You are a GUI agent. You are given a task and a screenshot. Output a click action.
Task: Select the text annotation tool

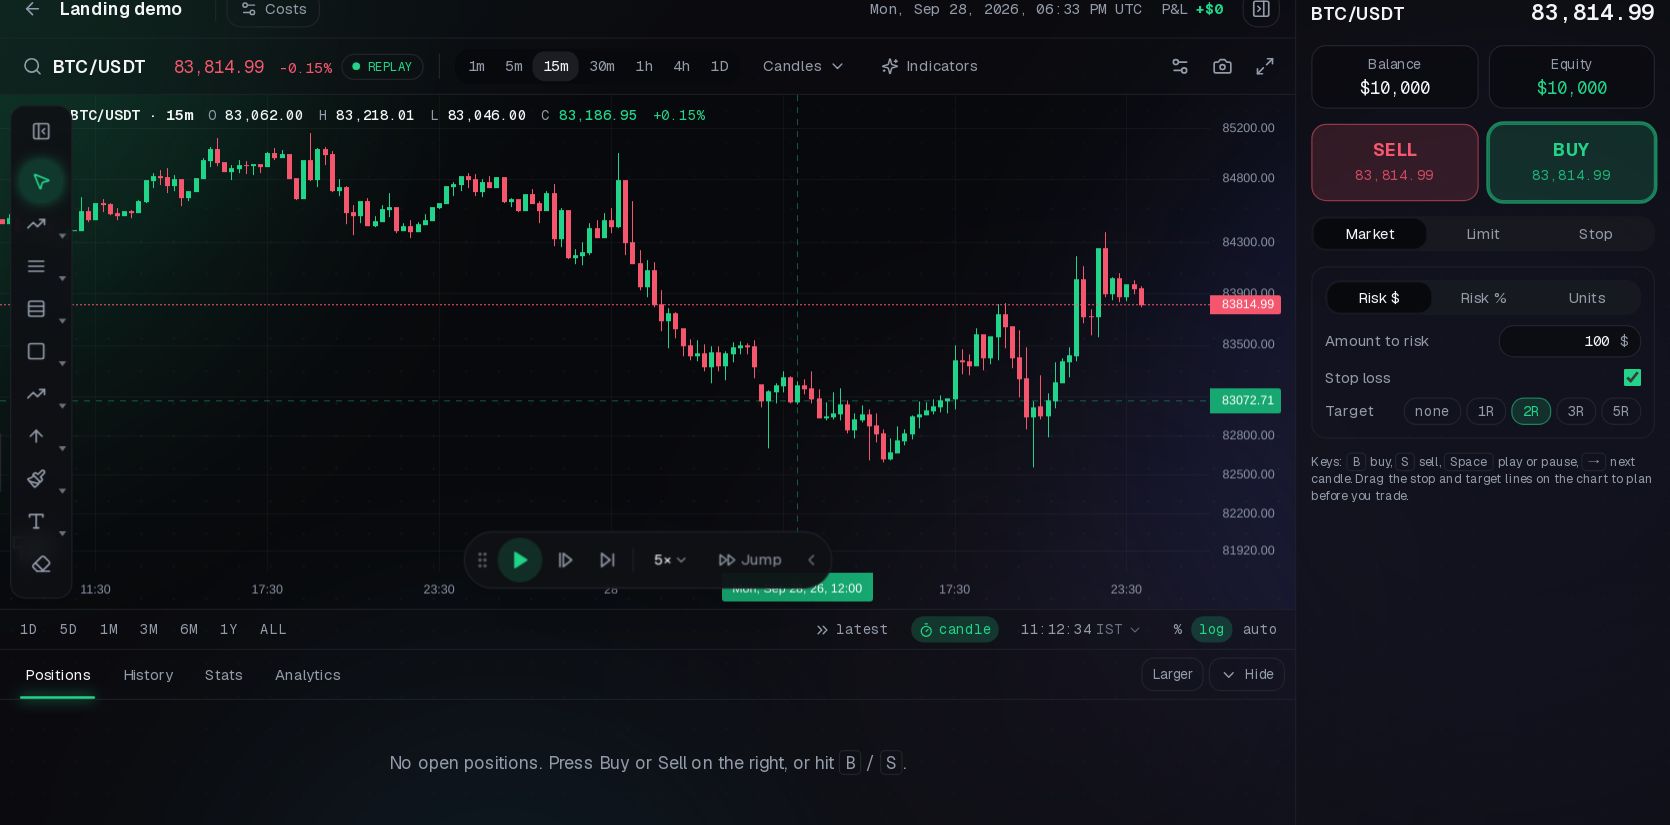click(x=36, y=521)
